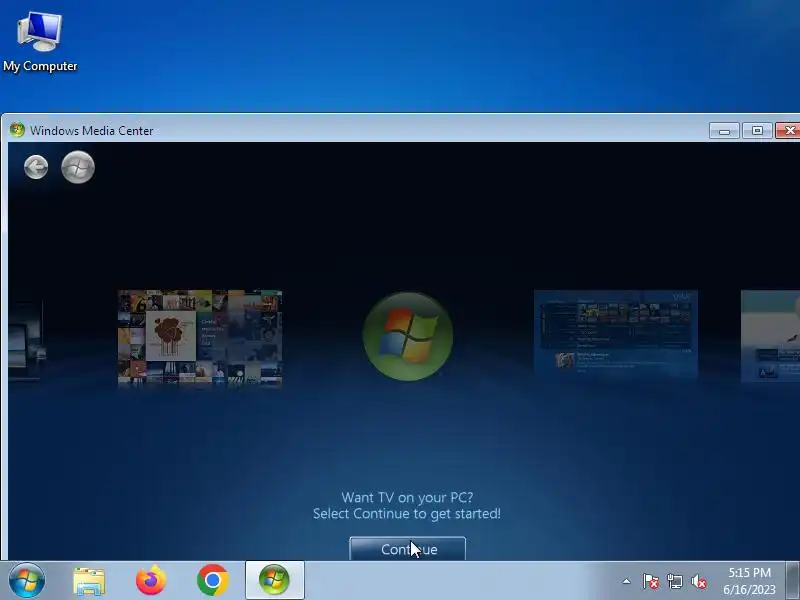Close the Windows Media Center window
Viewport: 800px width, 600px height.
click(788, 131)
